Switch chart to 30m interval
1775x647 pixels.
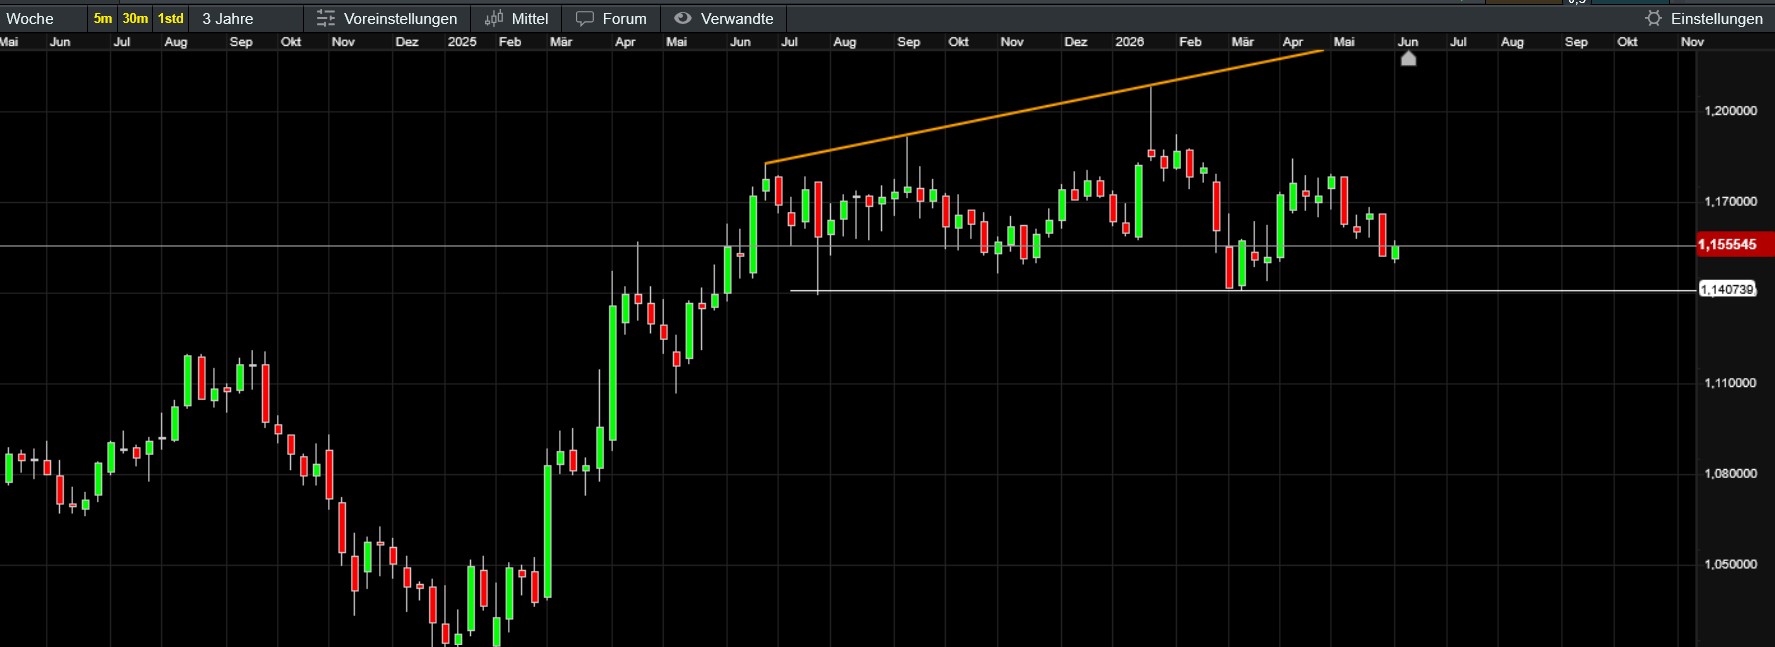tap(135, 19)
